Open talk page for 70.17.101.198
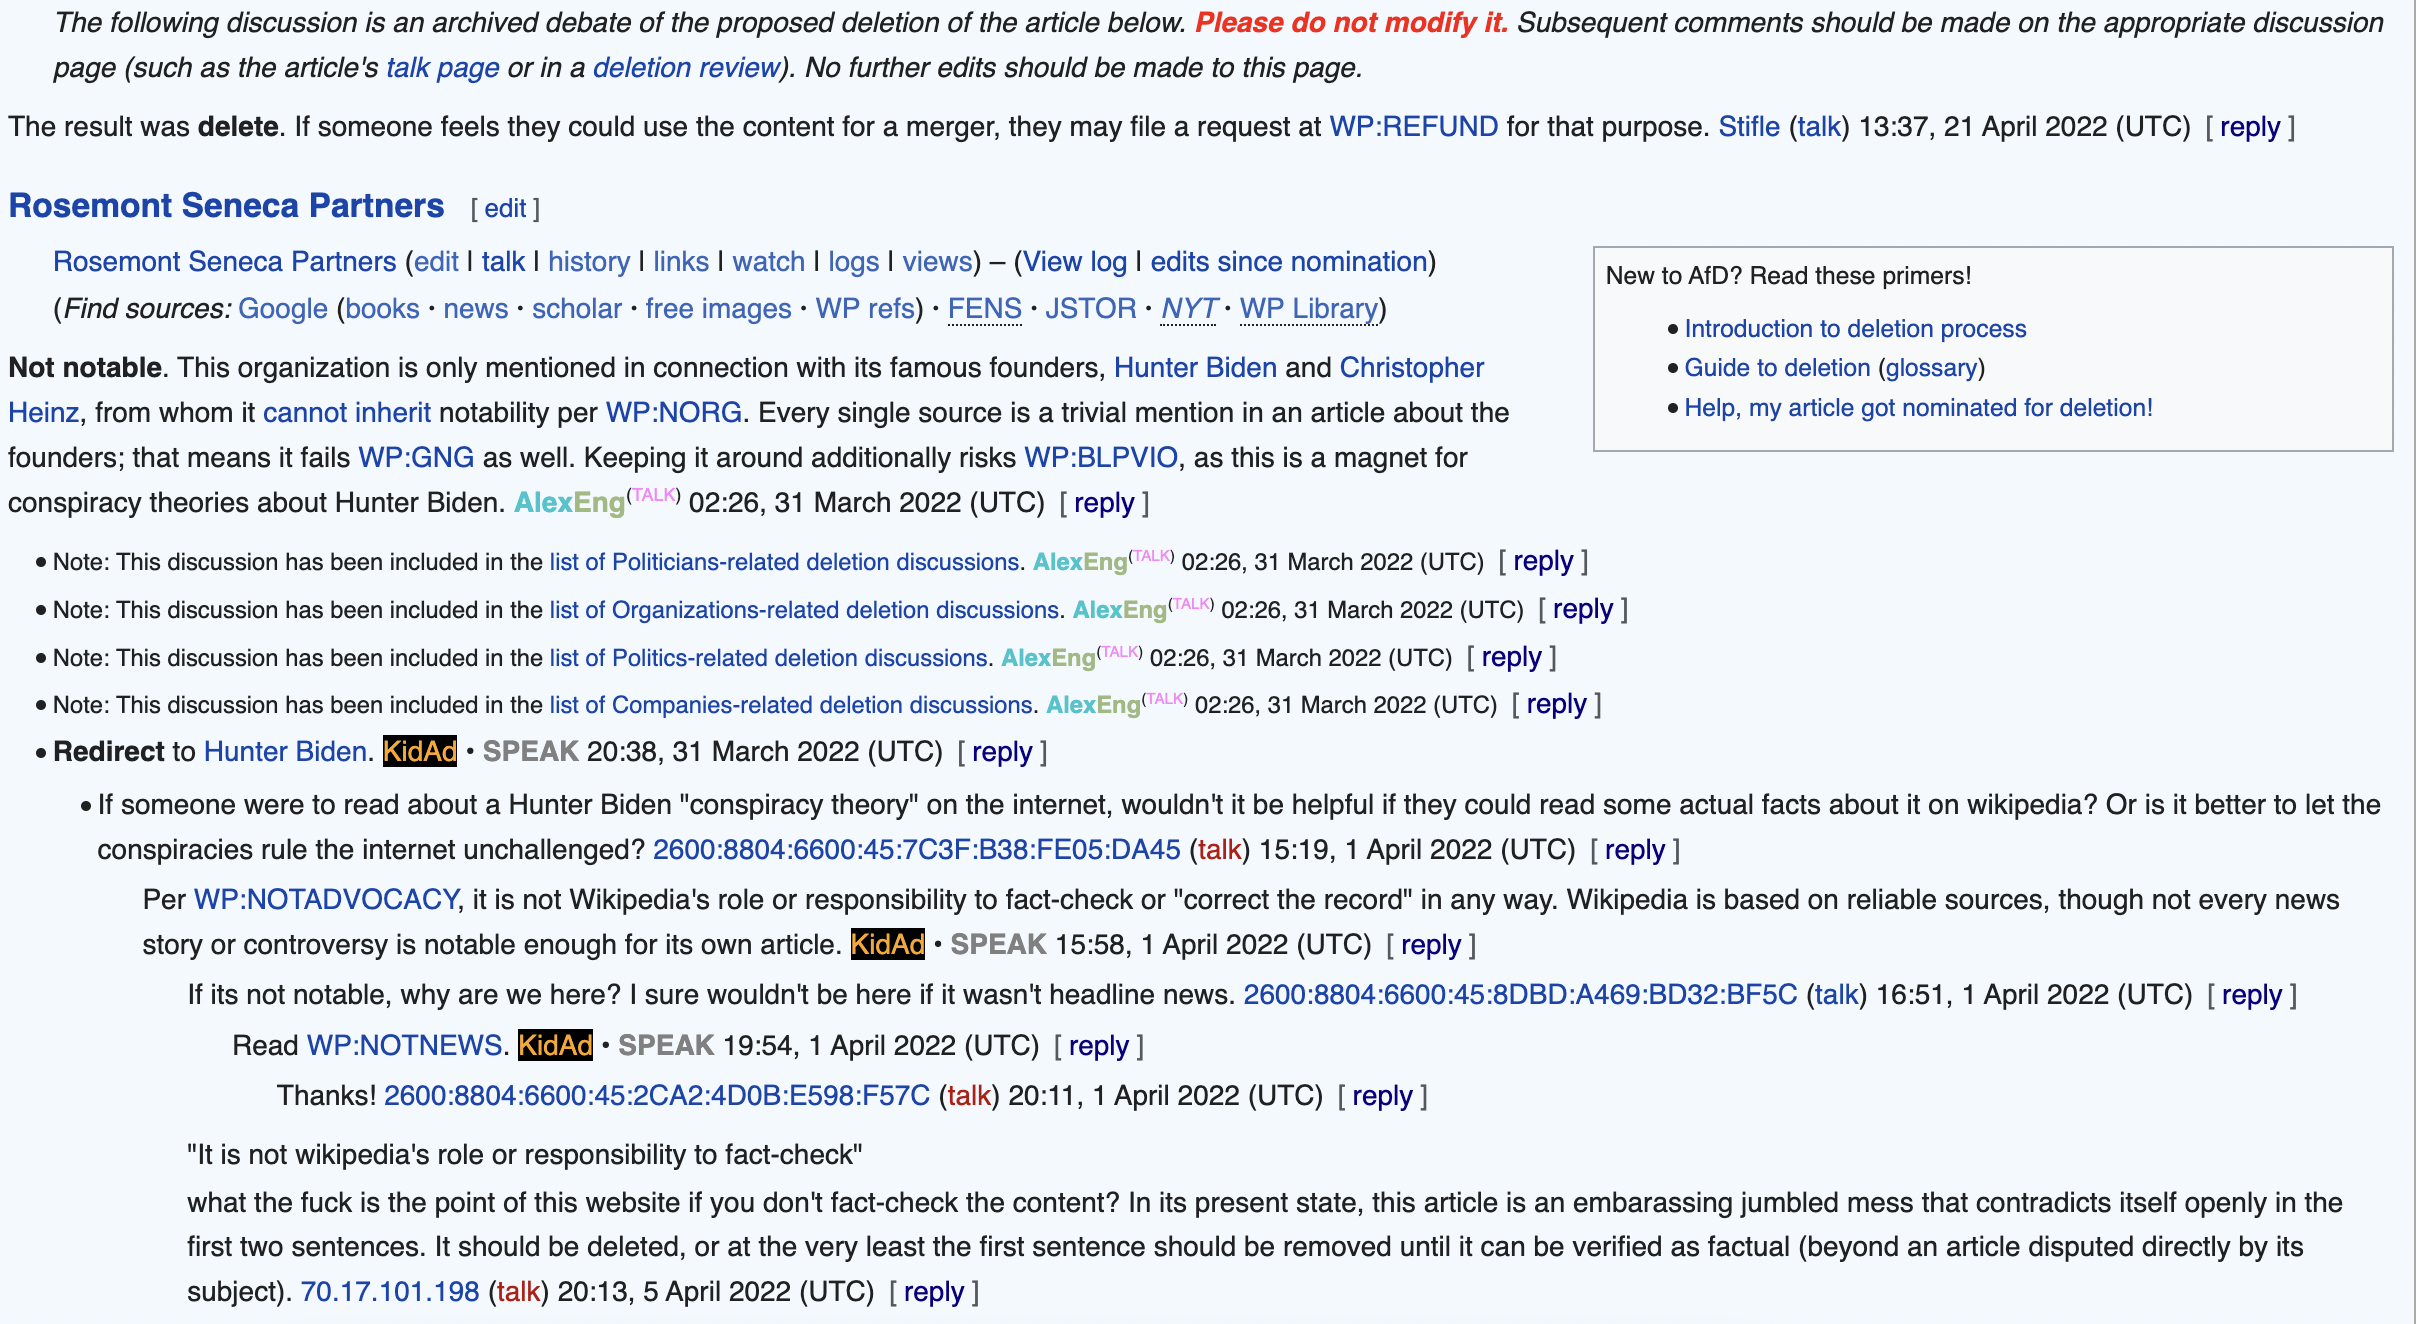 click(x=518, y=1292)
